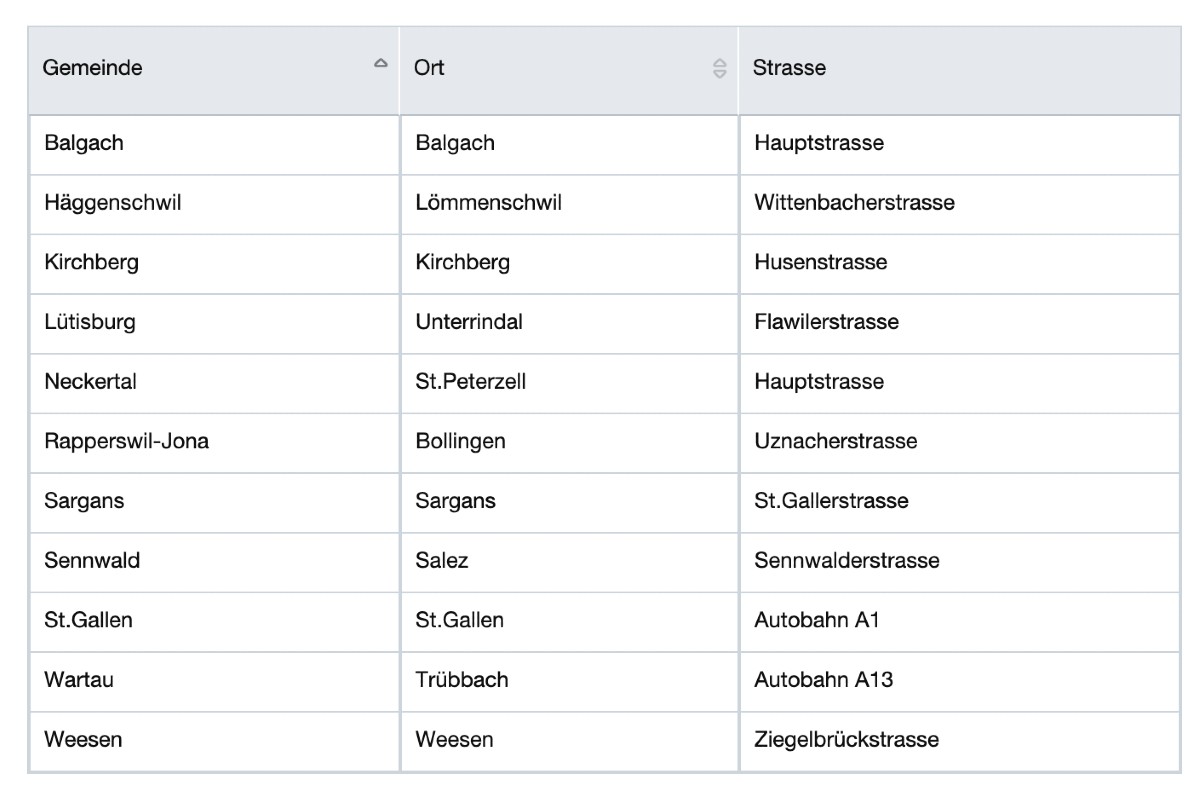
Task: Select the Flawilerstrasse cell
Action: [x=826, y=322]
